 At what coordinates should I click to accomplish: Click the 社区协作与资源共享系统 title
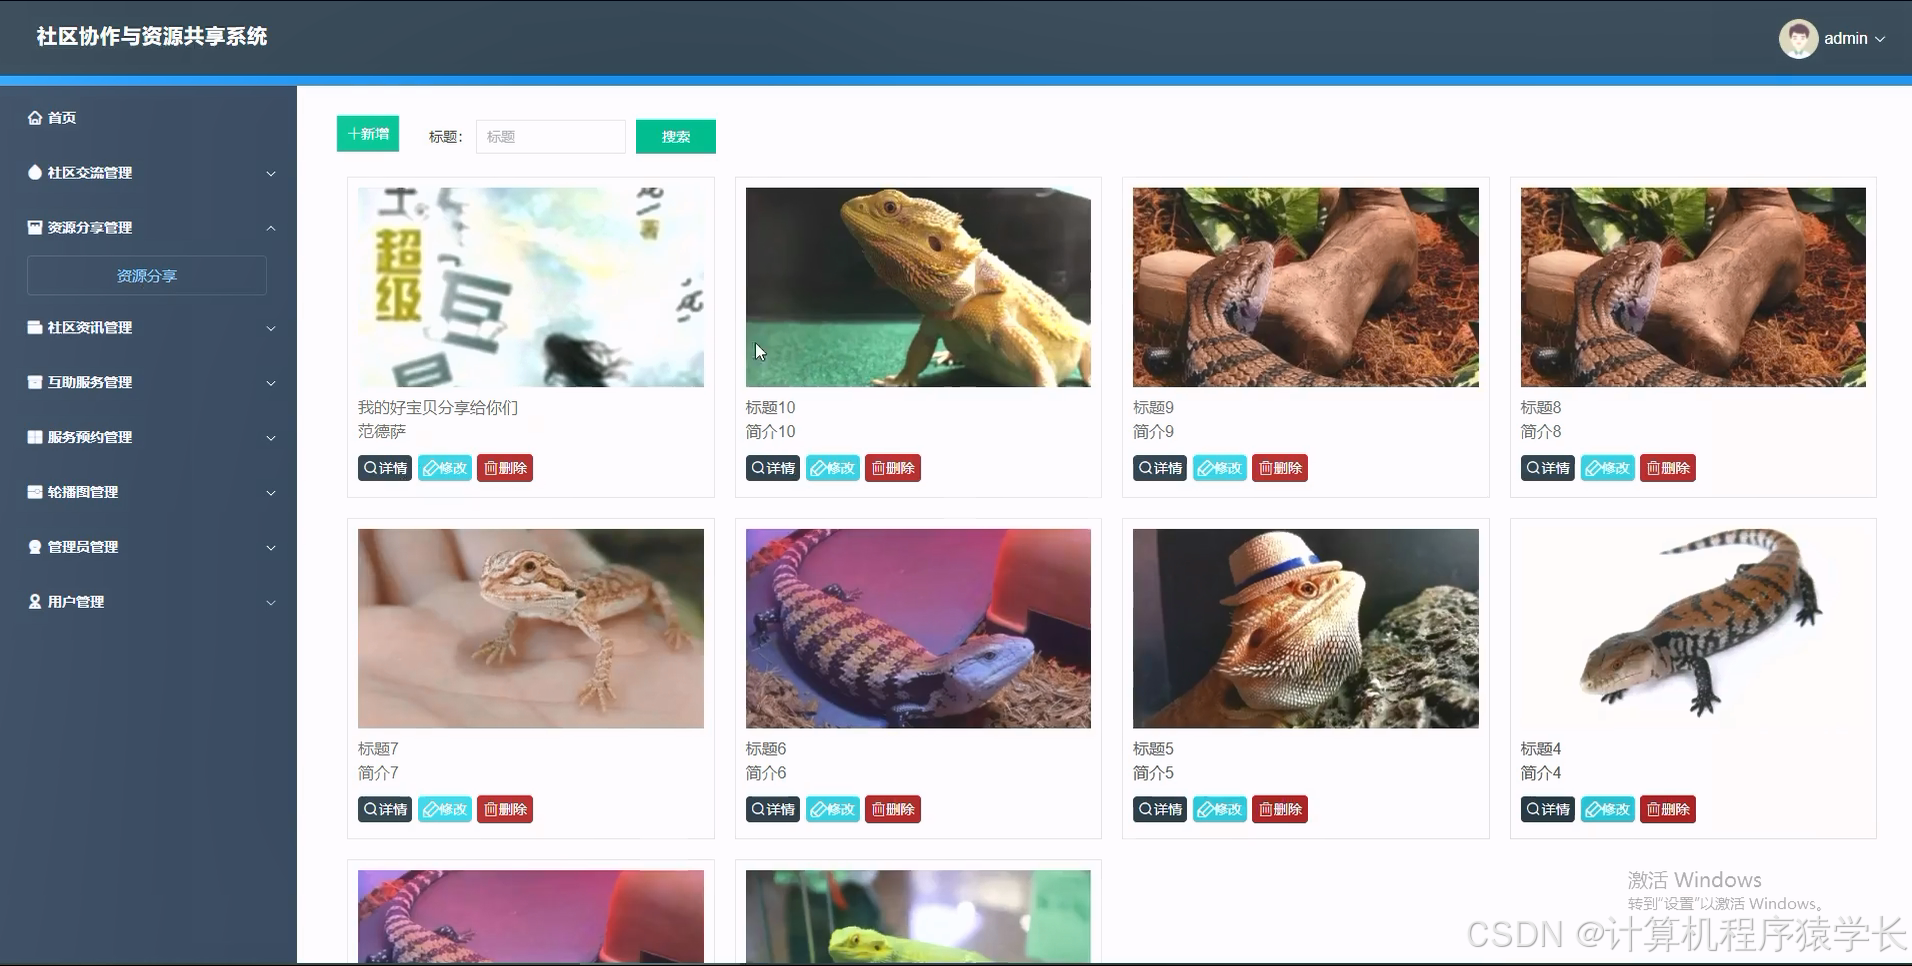(x=152, y=37)
